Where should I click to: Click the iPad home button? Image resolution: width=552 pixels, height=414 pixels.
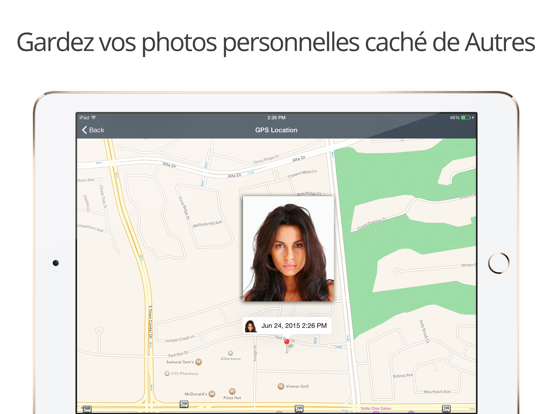(498, 263)
